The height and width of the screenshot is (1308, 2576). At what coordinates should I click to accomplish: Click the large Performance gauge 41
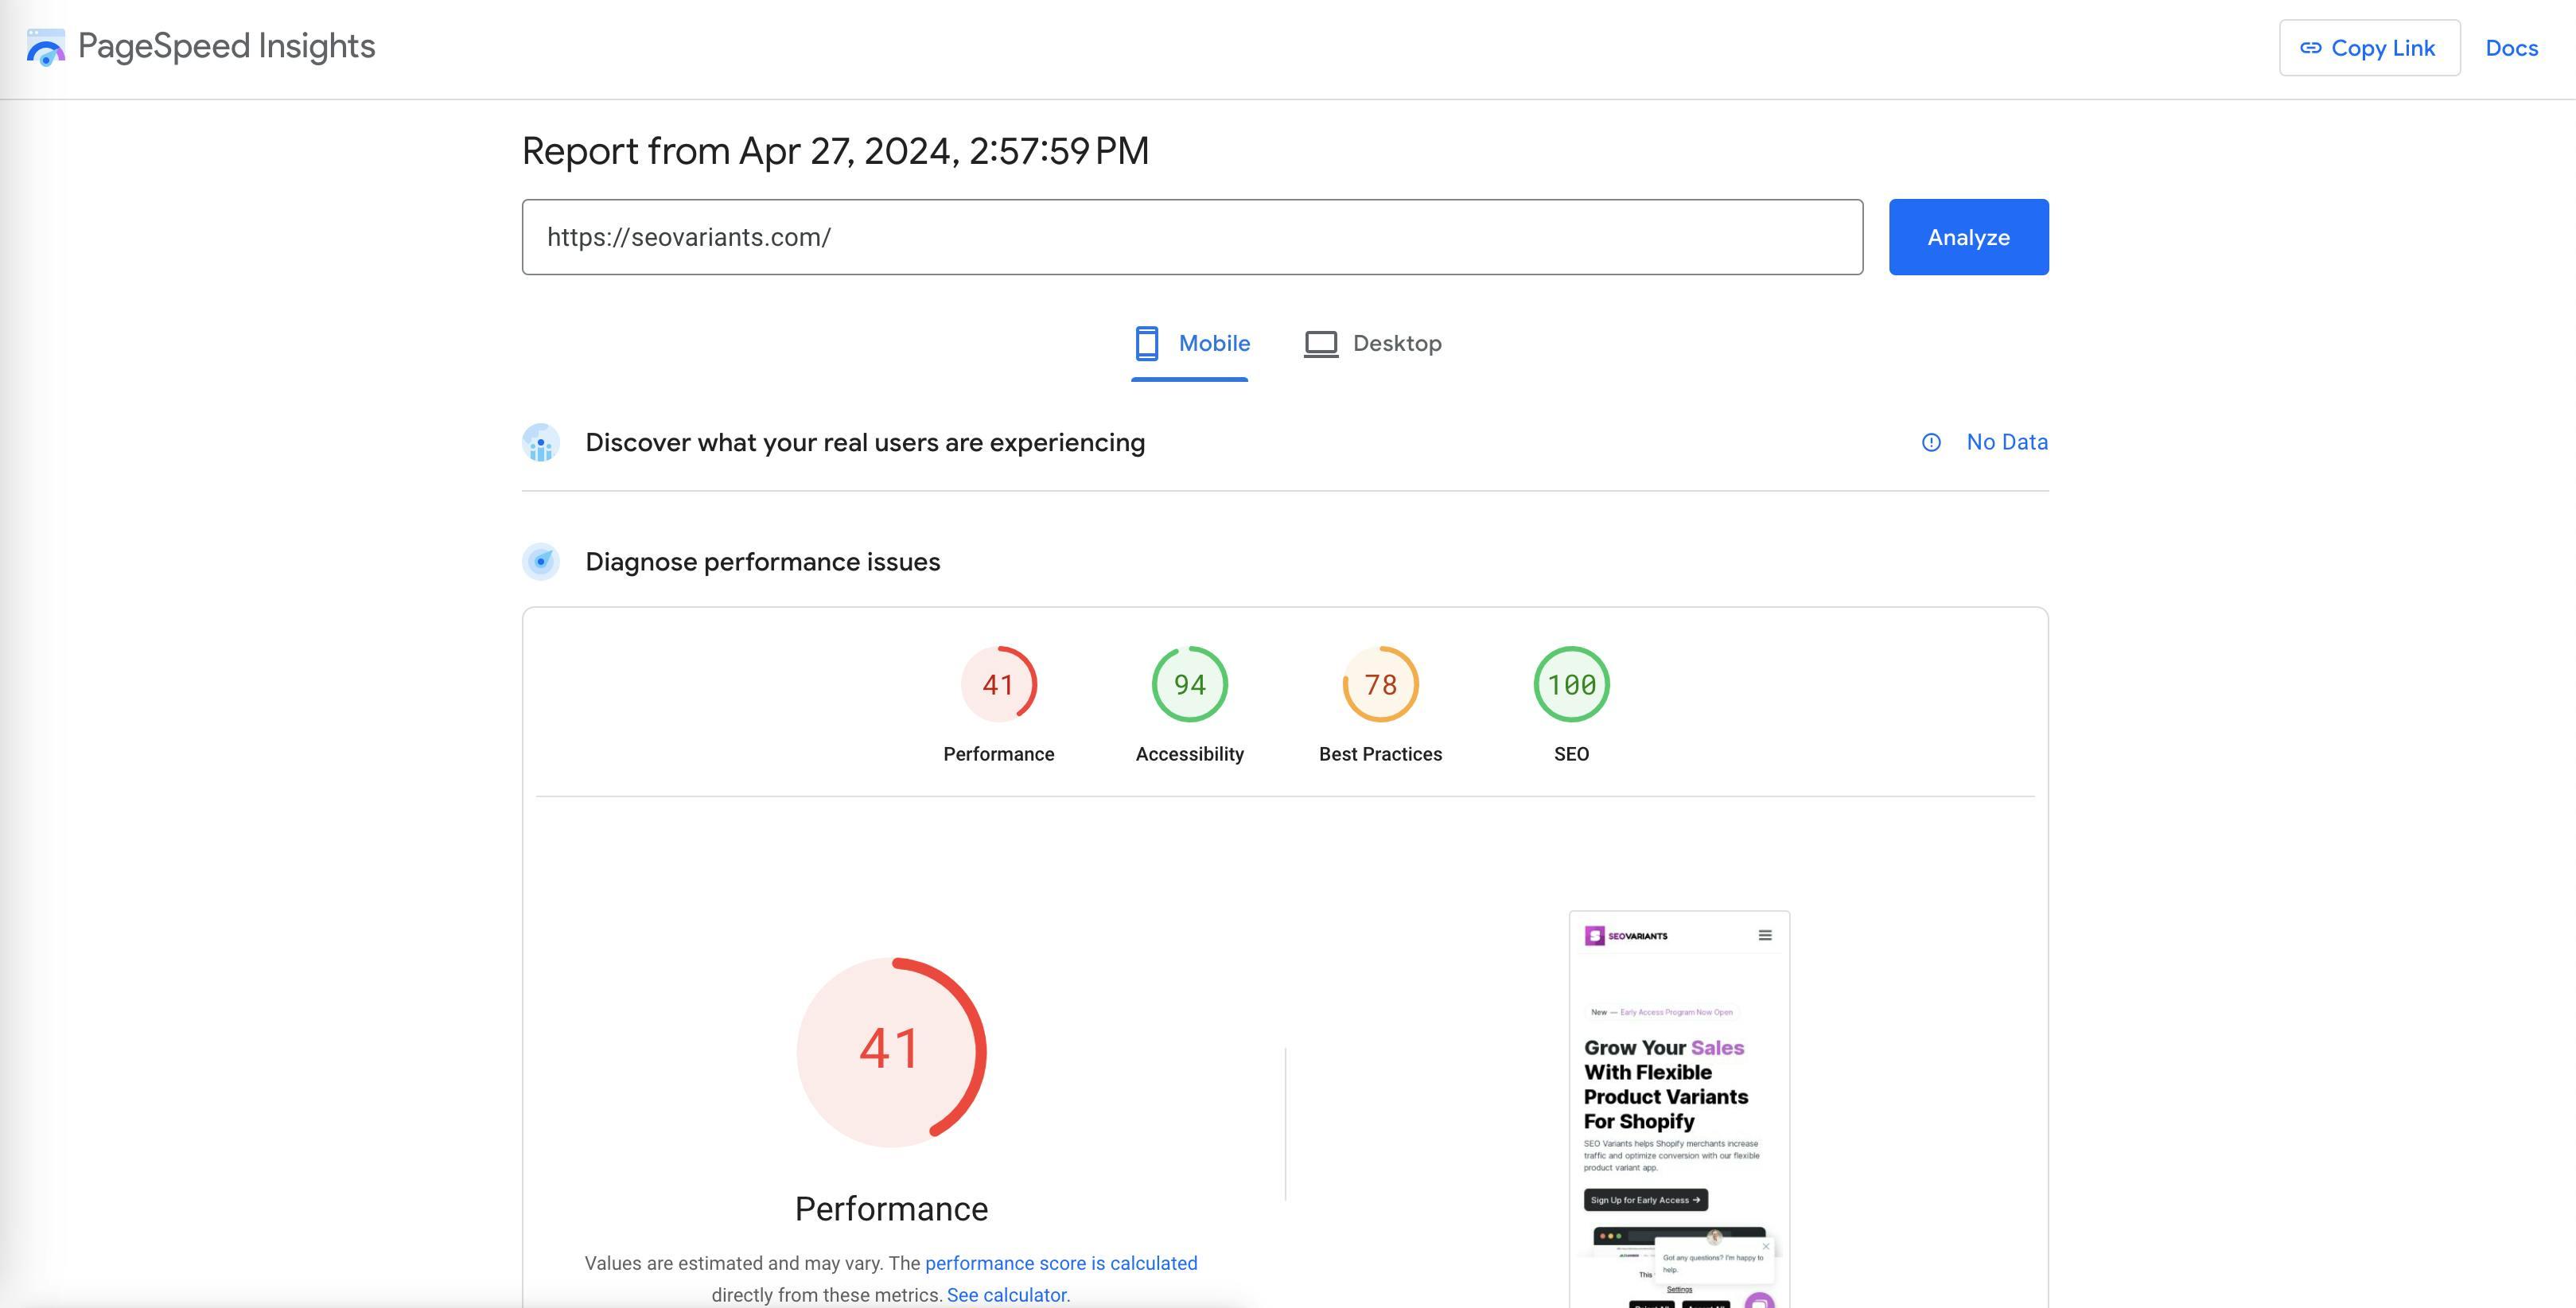click(x=891, y=1052)
